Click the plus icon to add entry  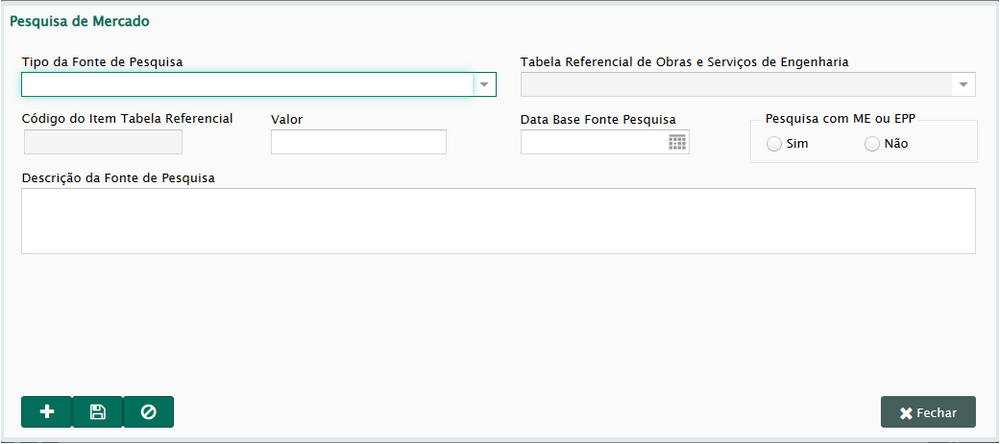(47, 412)
